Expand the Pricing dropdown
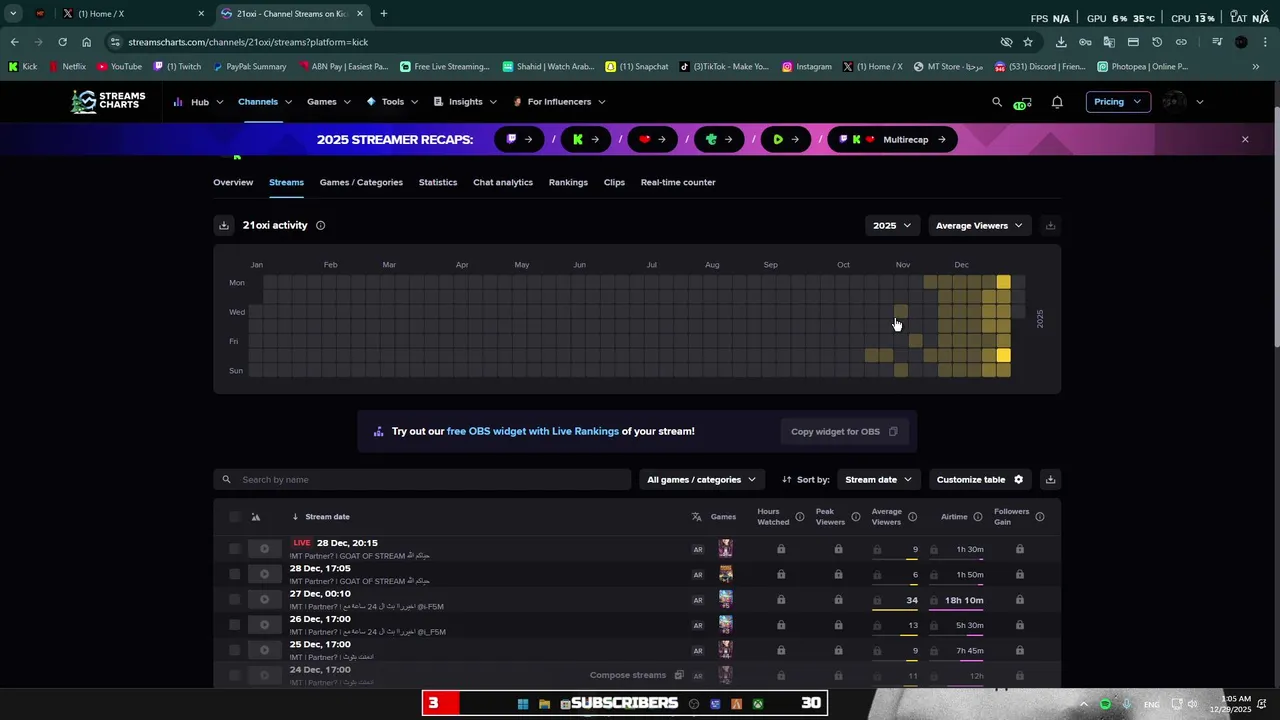Image resolution: width=1280 pixels, height=720 pixels. [x=1117, y=102]
